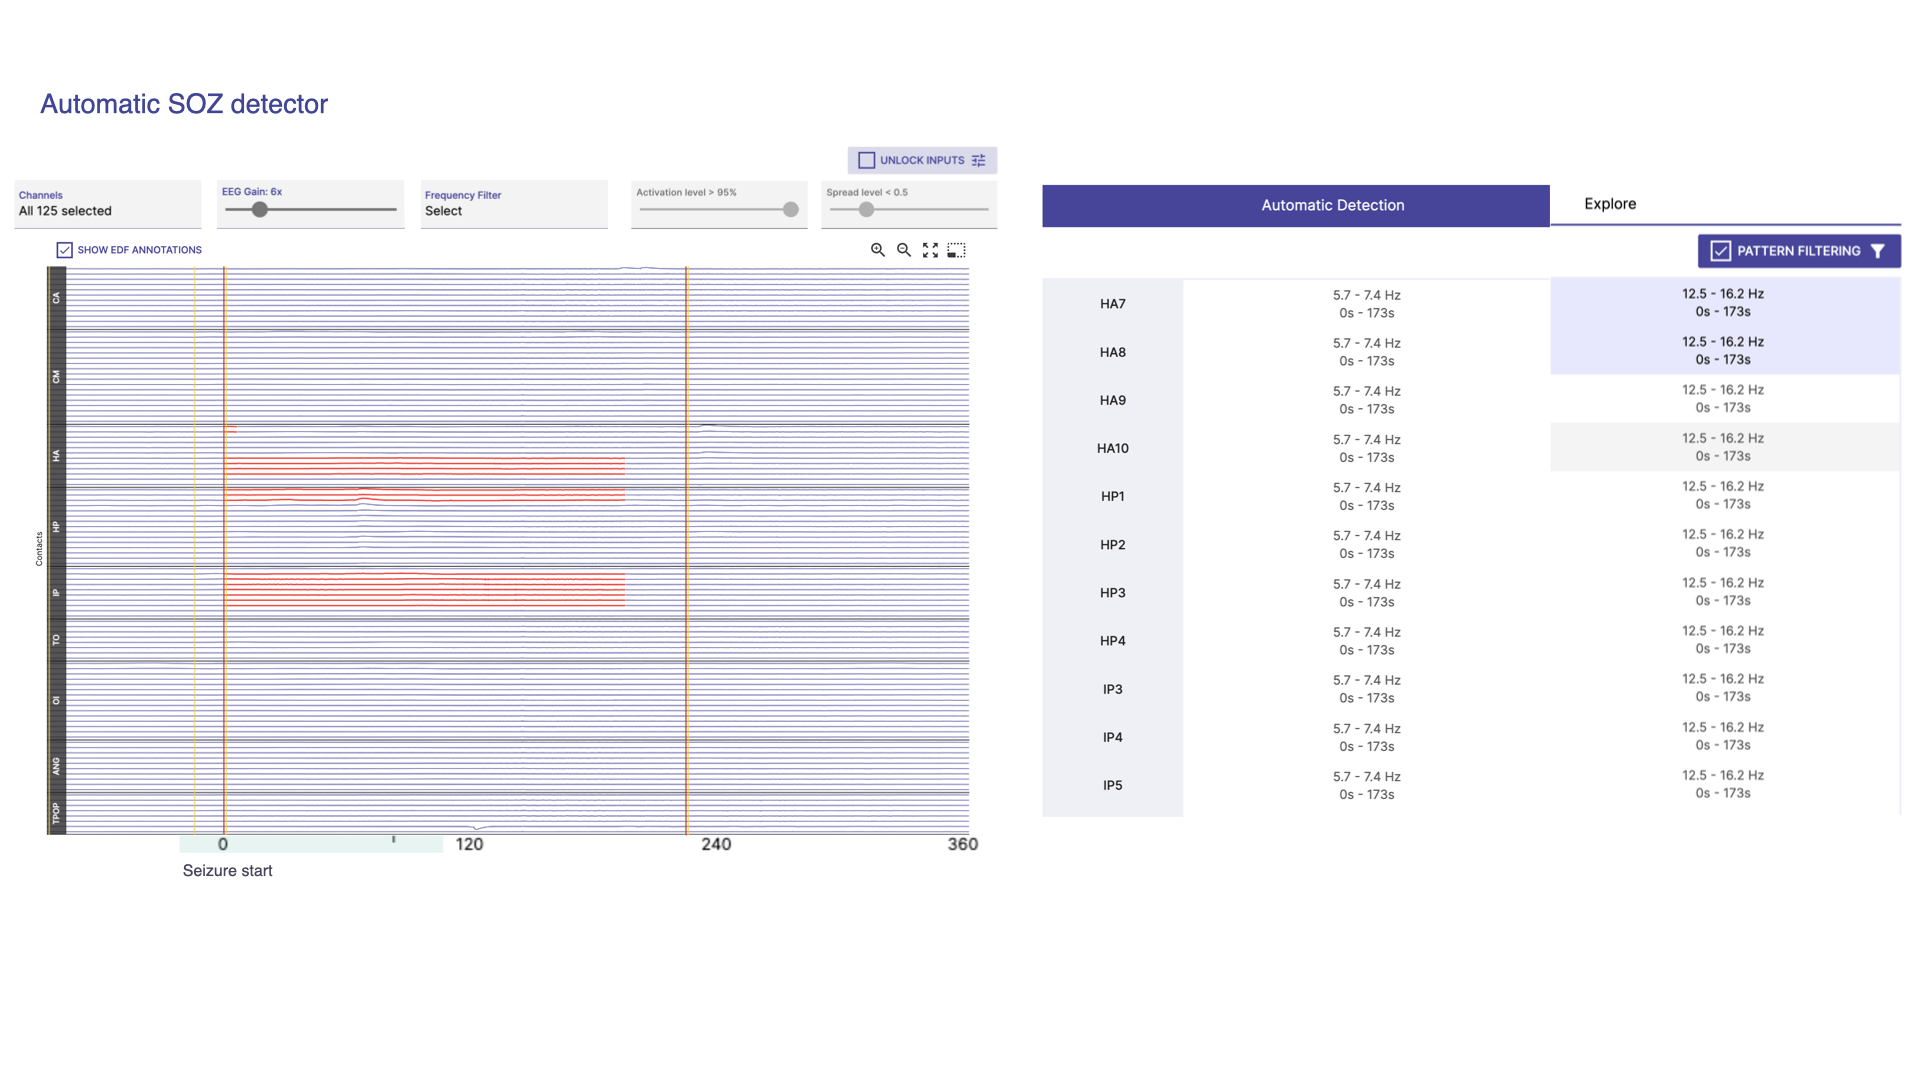Toggle the Unlock Inputs checkbox
The height and width of the screenshot is (1080, 1920).
click(x=867, y=160)
